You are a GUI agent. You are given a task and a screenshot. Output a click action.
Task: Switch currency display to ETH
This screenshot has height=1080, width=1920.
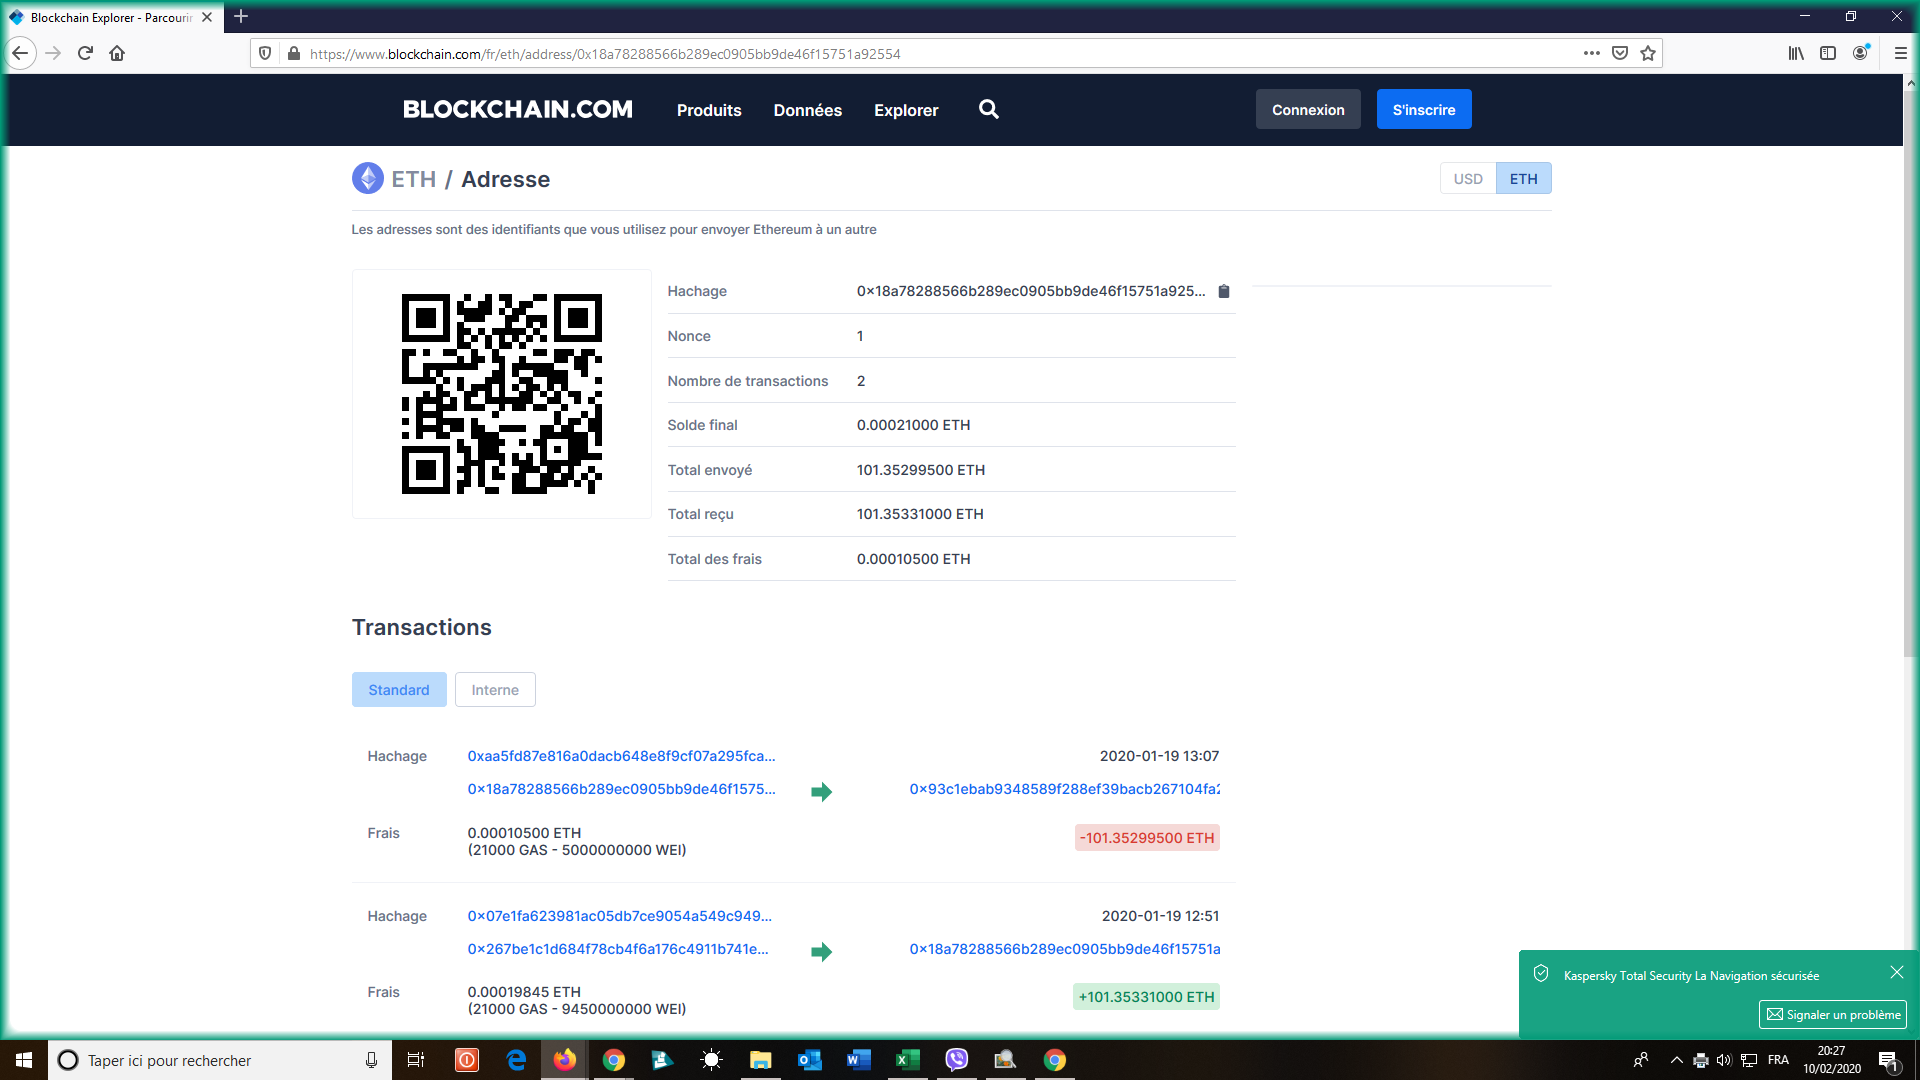1523,179
